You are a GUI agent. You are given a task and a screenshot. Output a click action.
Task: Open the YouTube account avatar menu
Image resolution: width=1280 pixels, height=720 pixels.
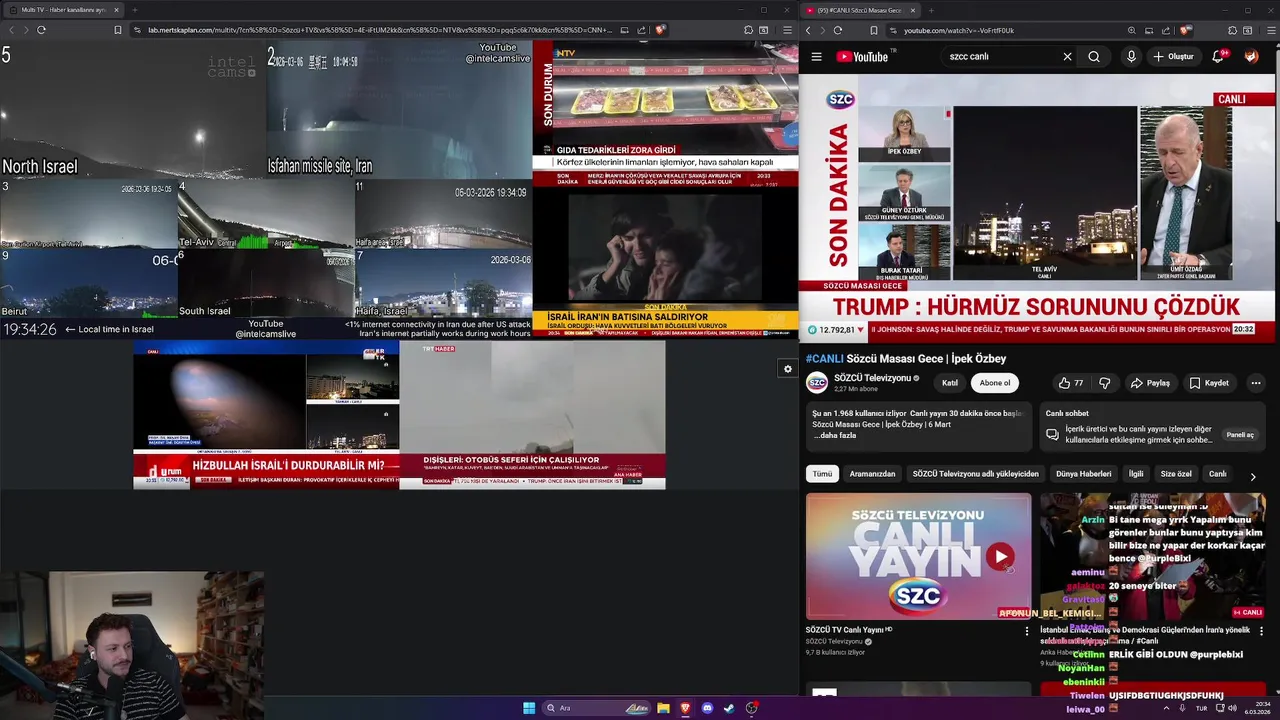point(1251,57)
